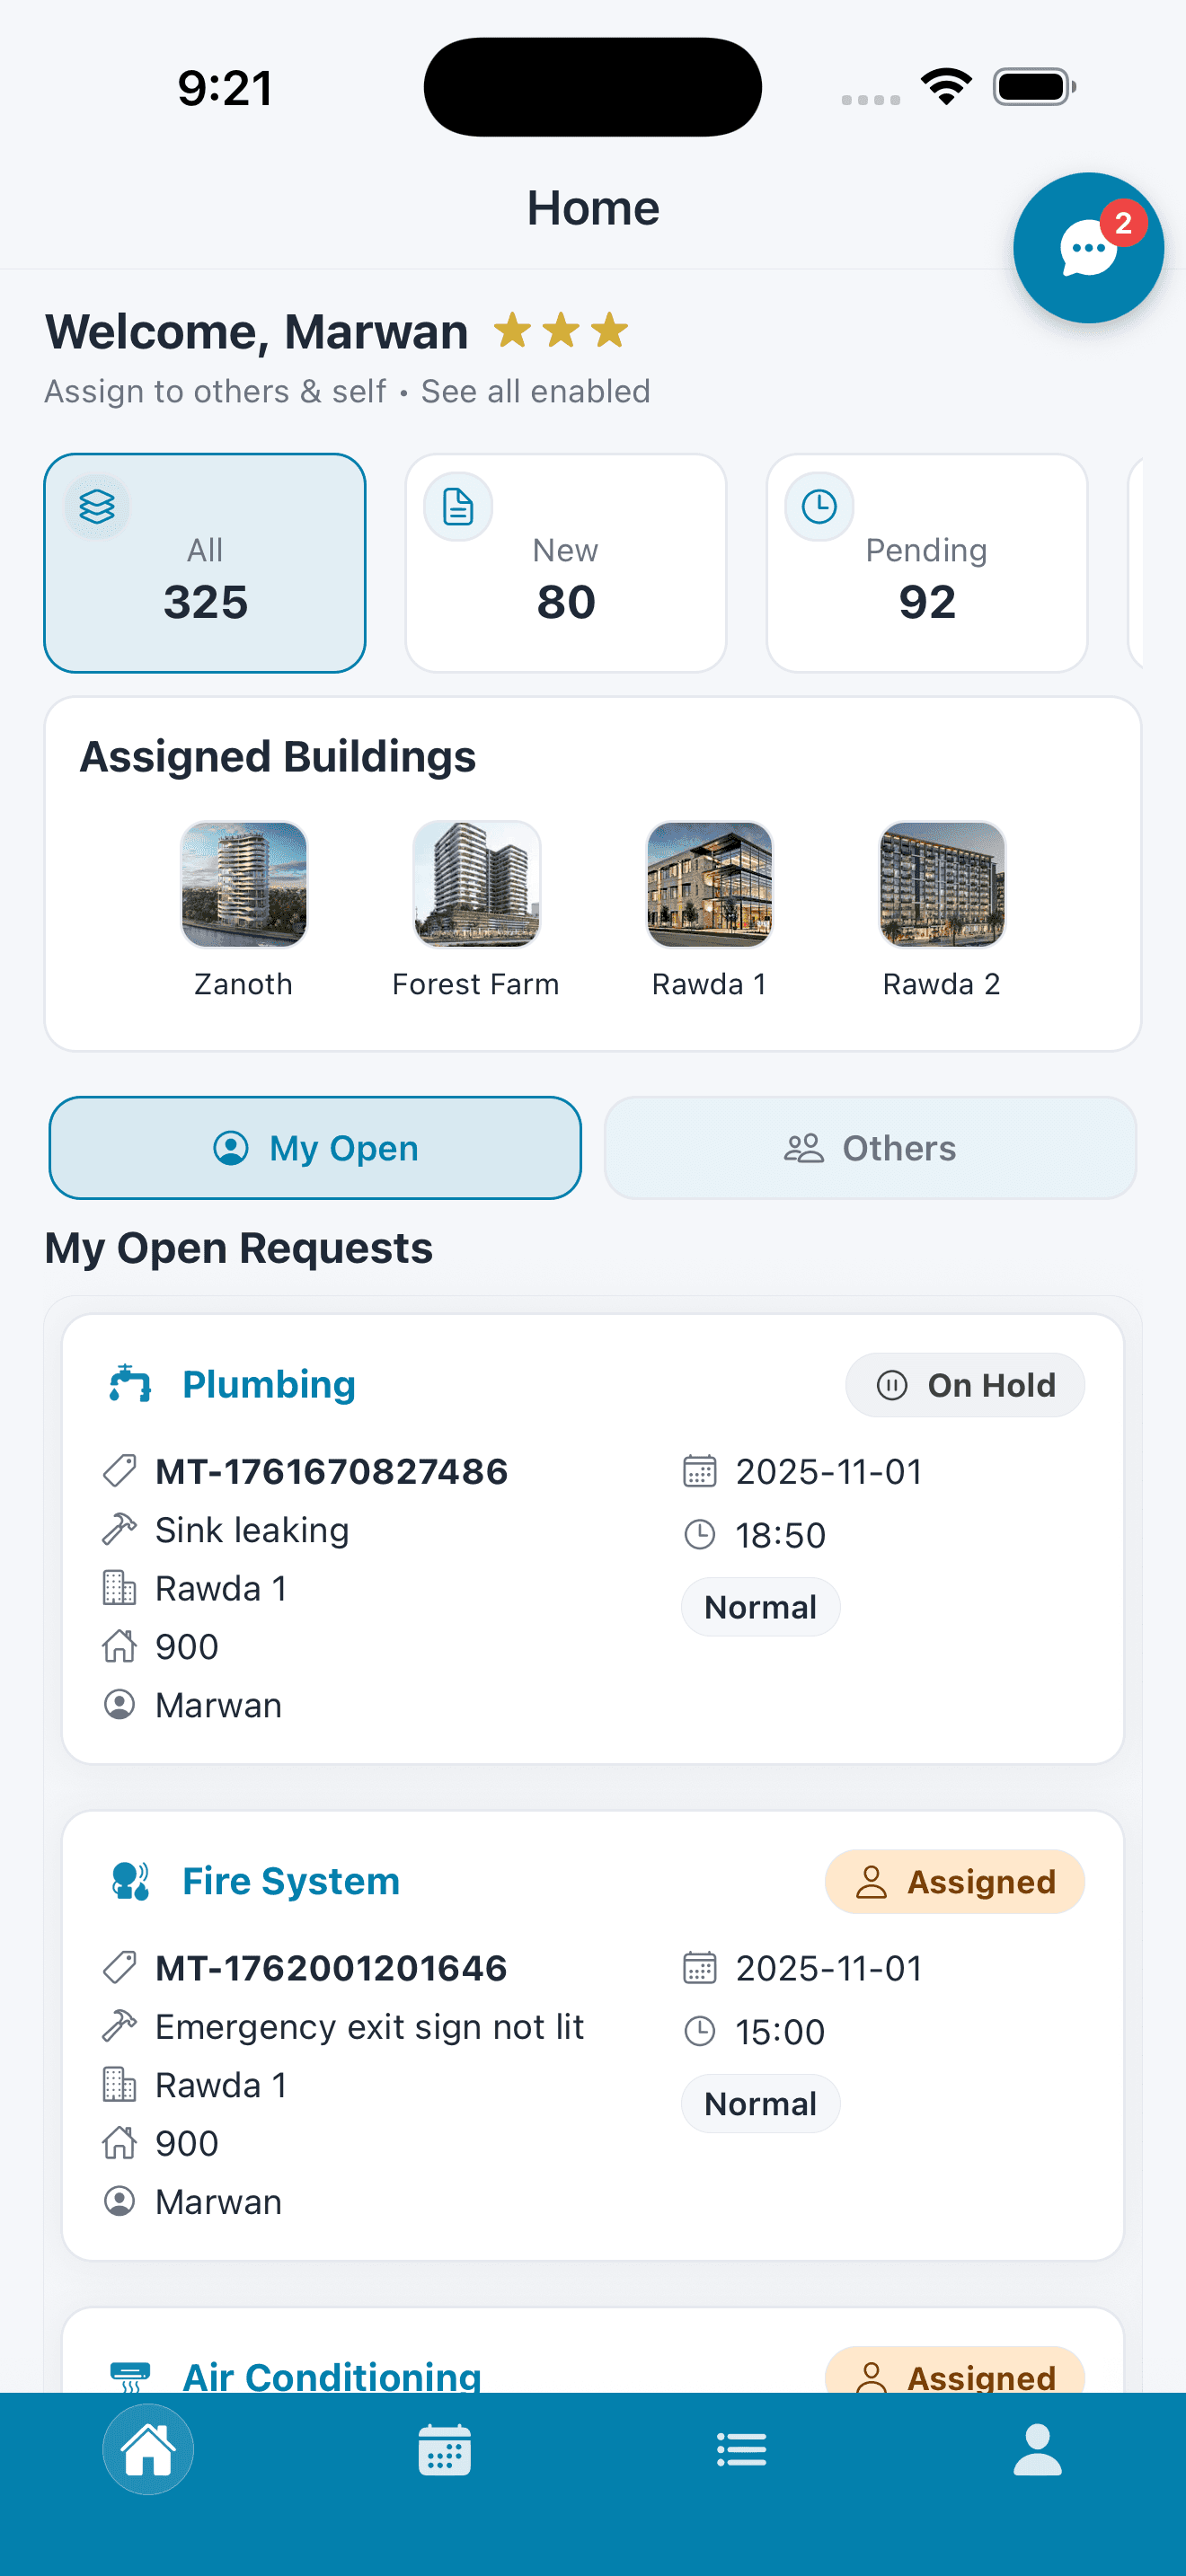Click the Assigned badge on Fire System card
Image resolution: width=1186 pixels, height=2576 pixels.
(955, 1882)
